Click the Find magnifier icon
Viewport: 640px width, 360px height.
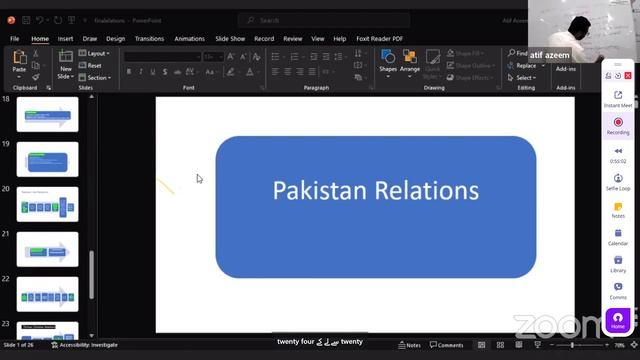[x=512, y=53]
